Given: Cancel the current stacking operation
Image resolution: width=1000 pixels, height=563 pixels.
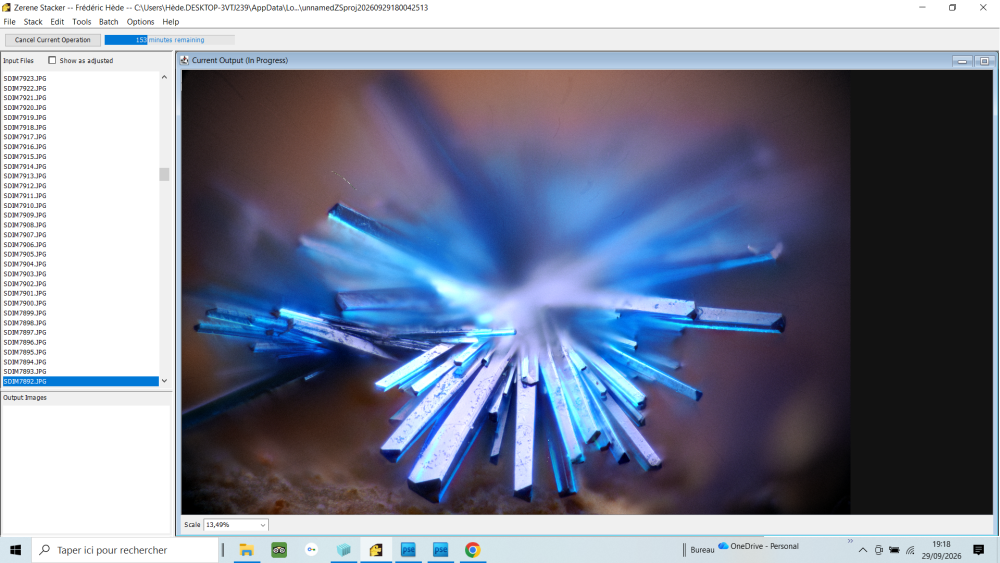Looking at the screenshot, I should [x=52, y=40].
